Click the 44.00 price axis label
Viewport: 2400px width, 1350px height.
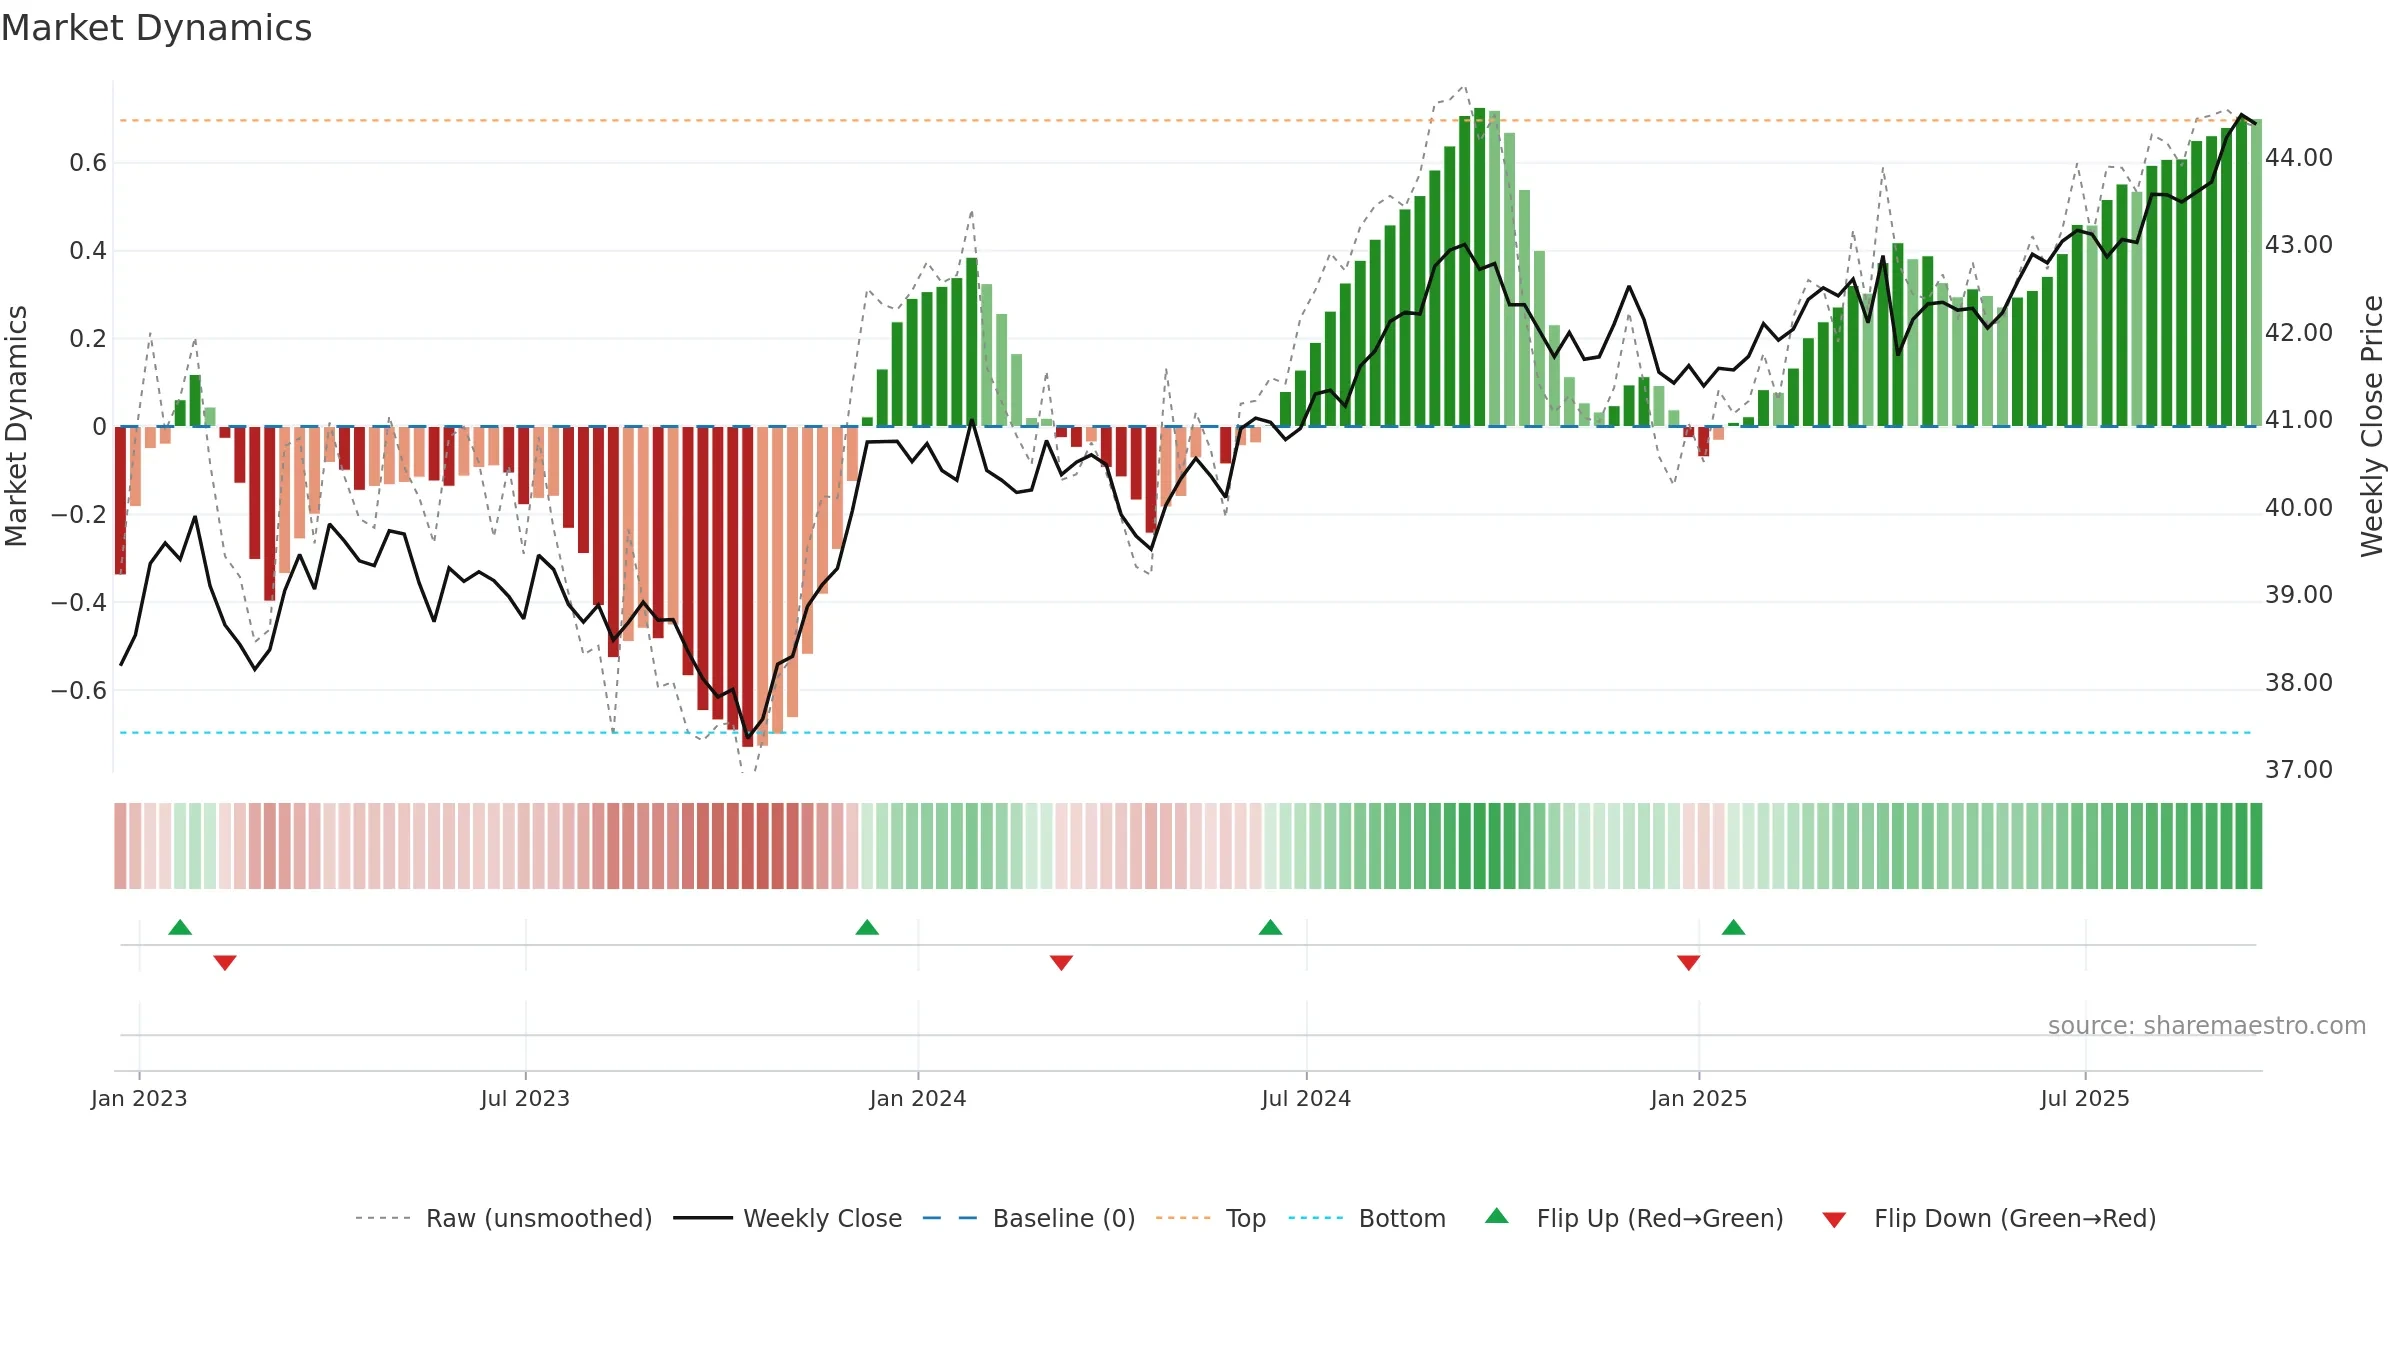(x=2299, y=158)
